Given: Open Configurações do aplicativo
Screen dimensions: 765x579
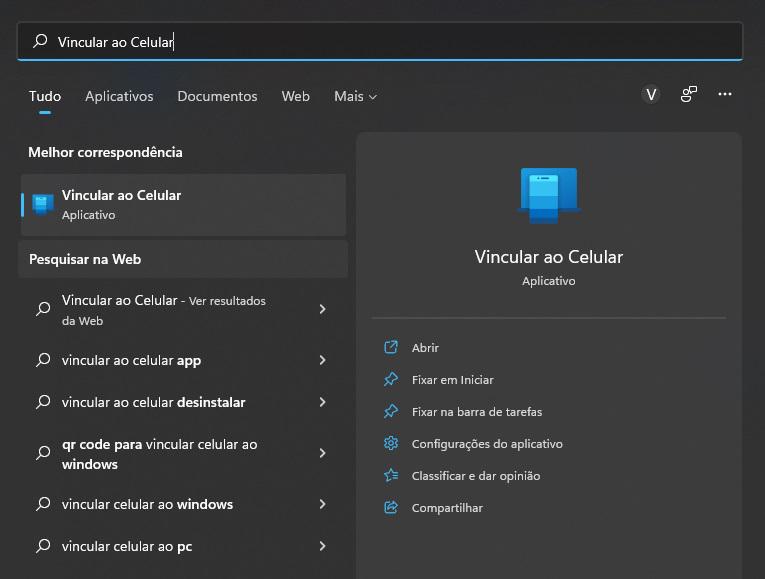Looking at the screenshot, I should 487,444.
